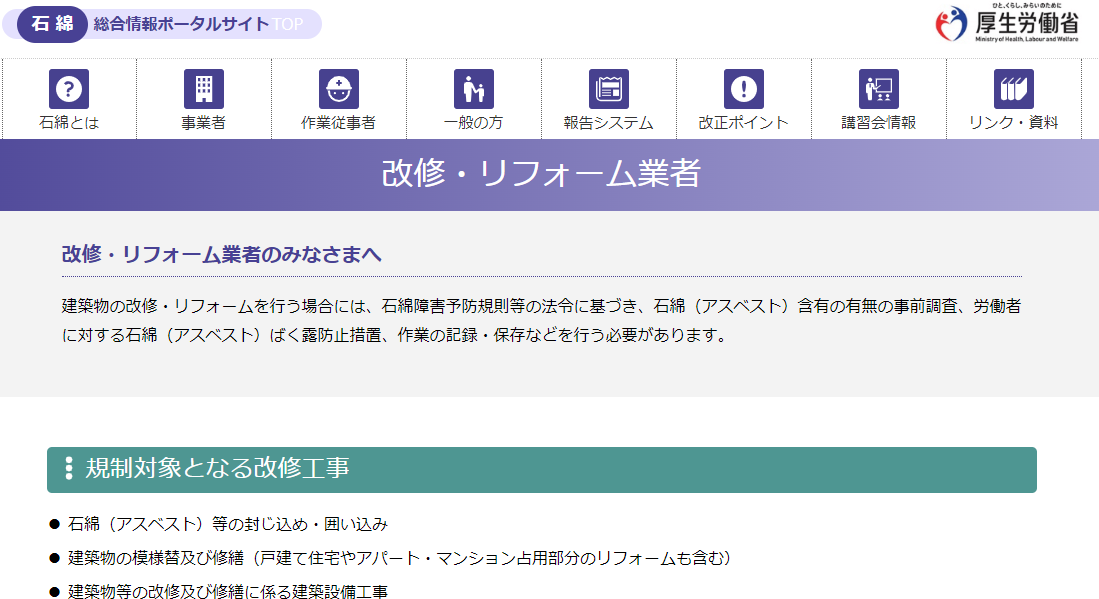The height and width of the screenshot is (599, 1099).
Task: Click the lecture presenter icon for 講習会情報
Action: pos(879,89)
